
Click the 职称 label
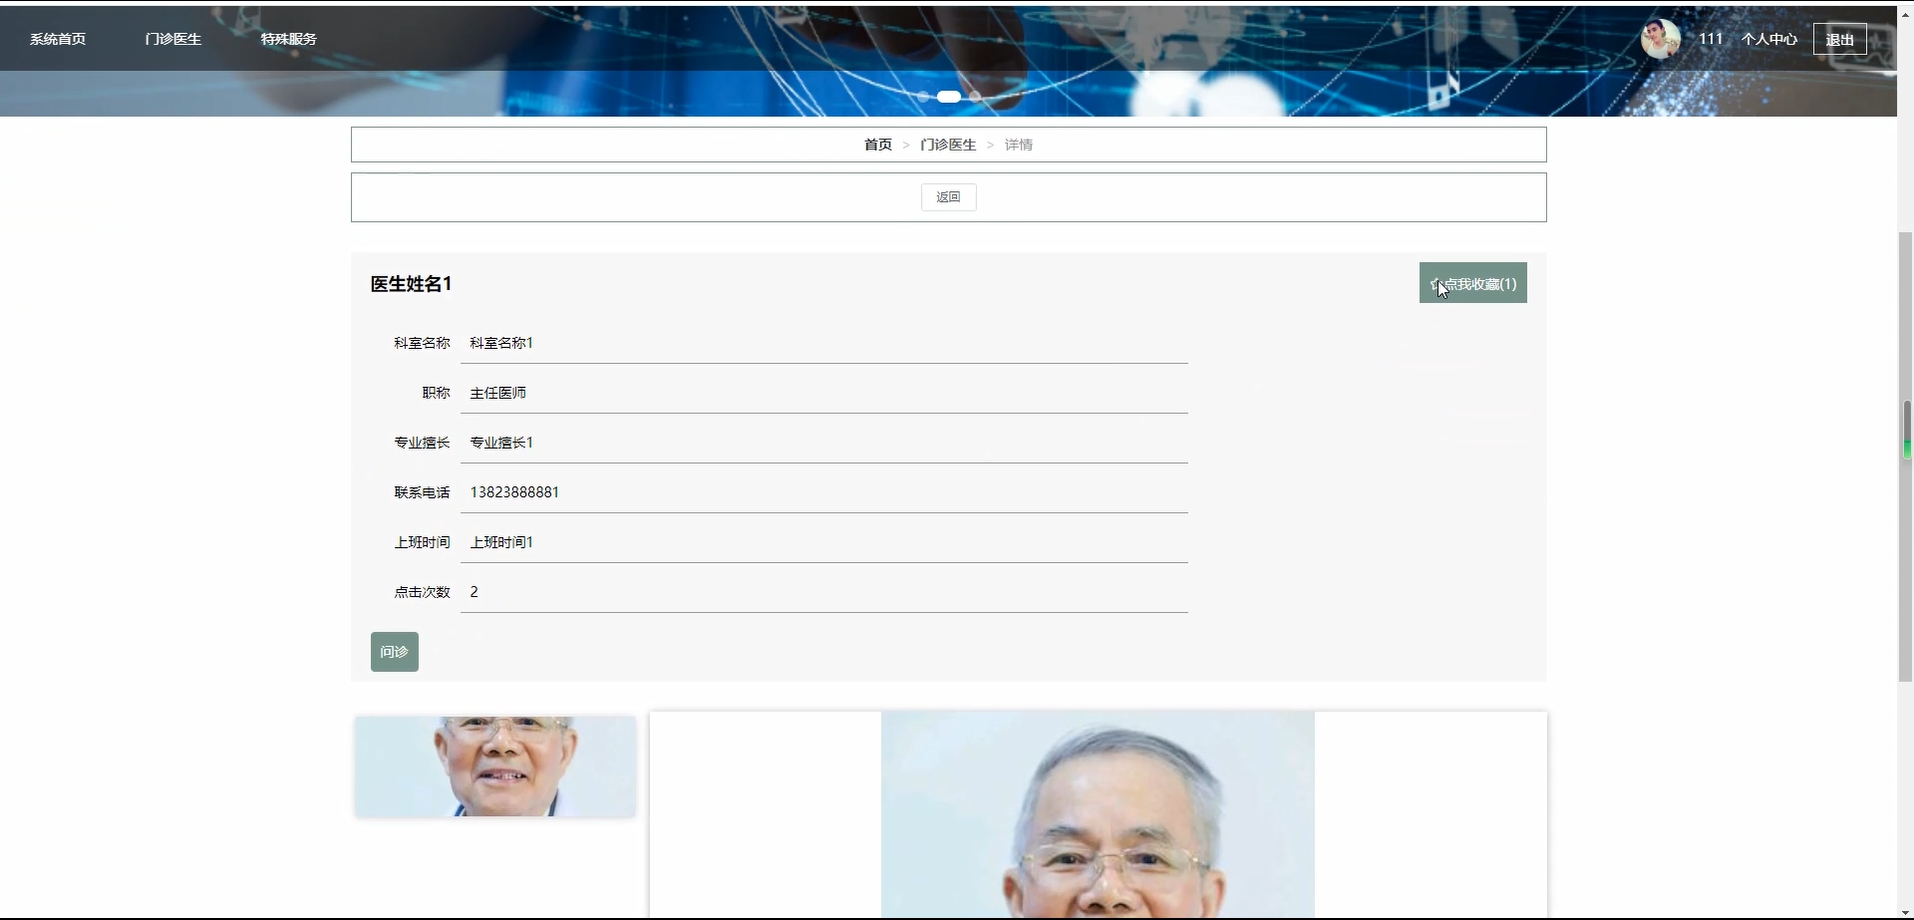pyautogui.click(x=436, y=393)
